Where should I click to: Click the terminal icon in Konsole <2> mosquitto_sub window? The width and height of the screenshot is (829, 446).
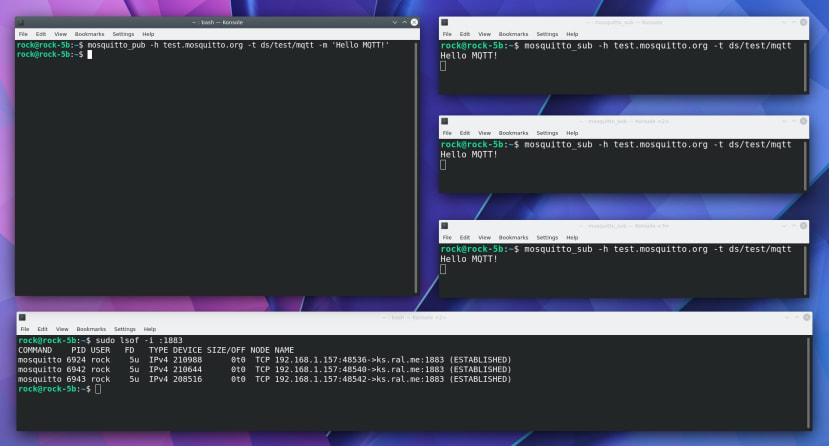coord(445,121)
